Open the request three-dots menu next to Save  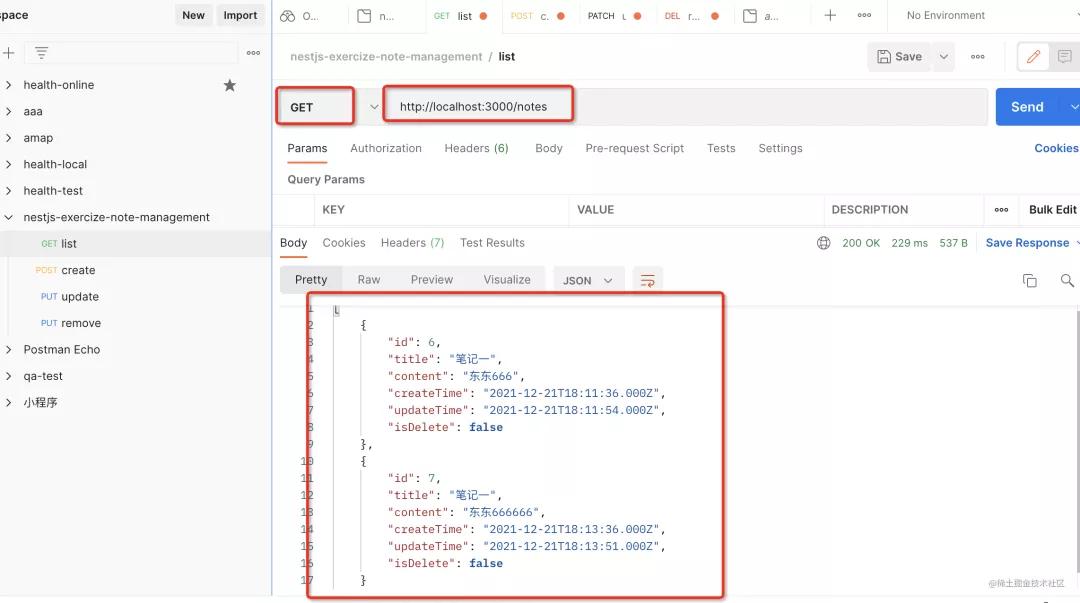coord(977,57)
